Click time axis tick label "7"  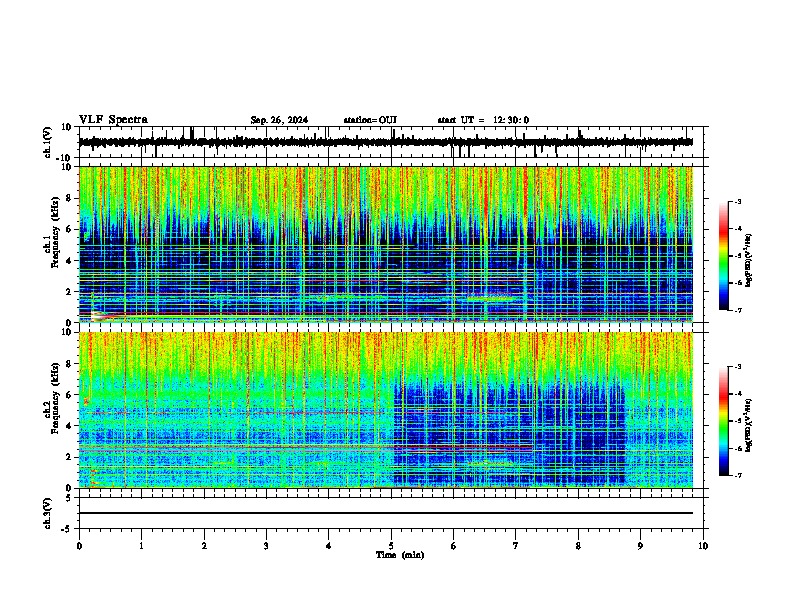516,546
